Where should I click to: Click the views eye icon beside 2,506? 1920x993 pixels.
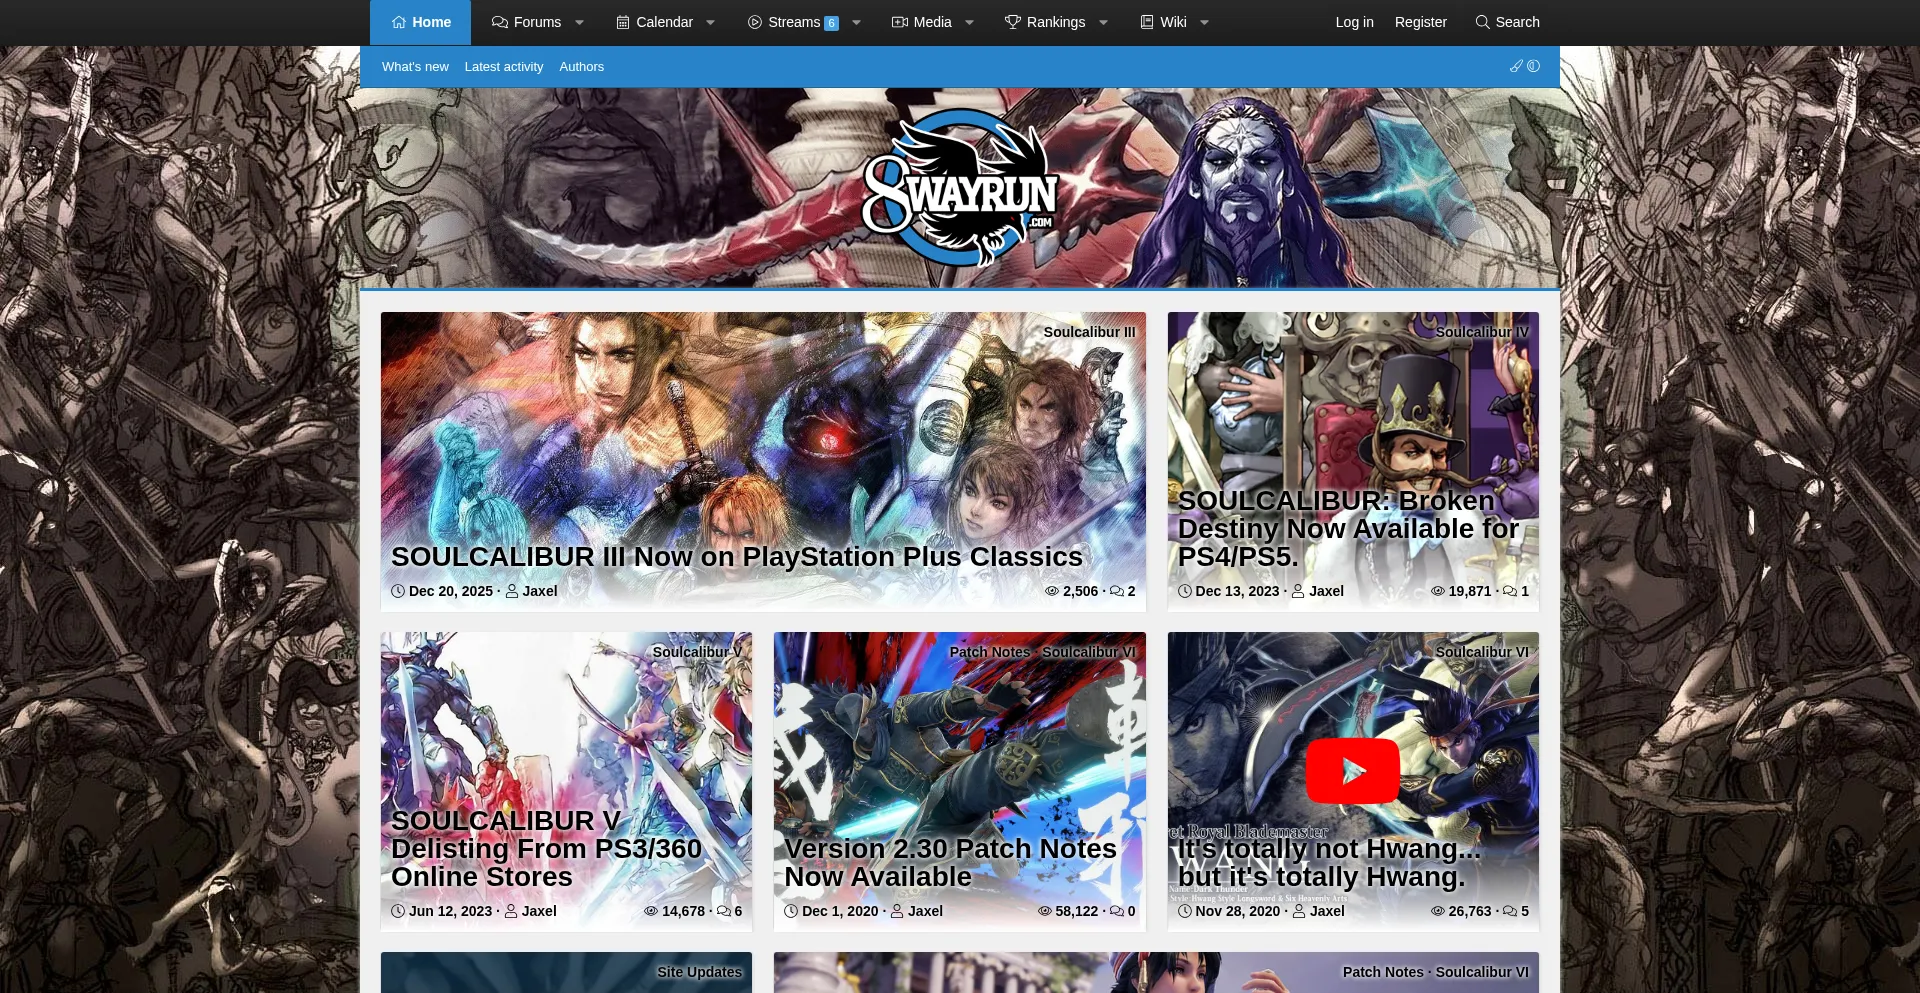[1052, 591]
